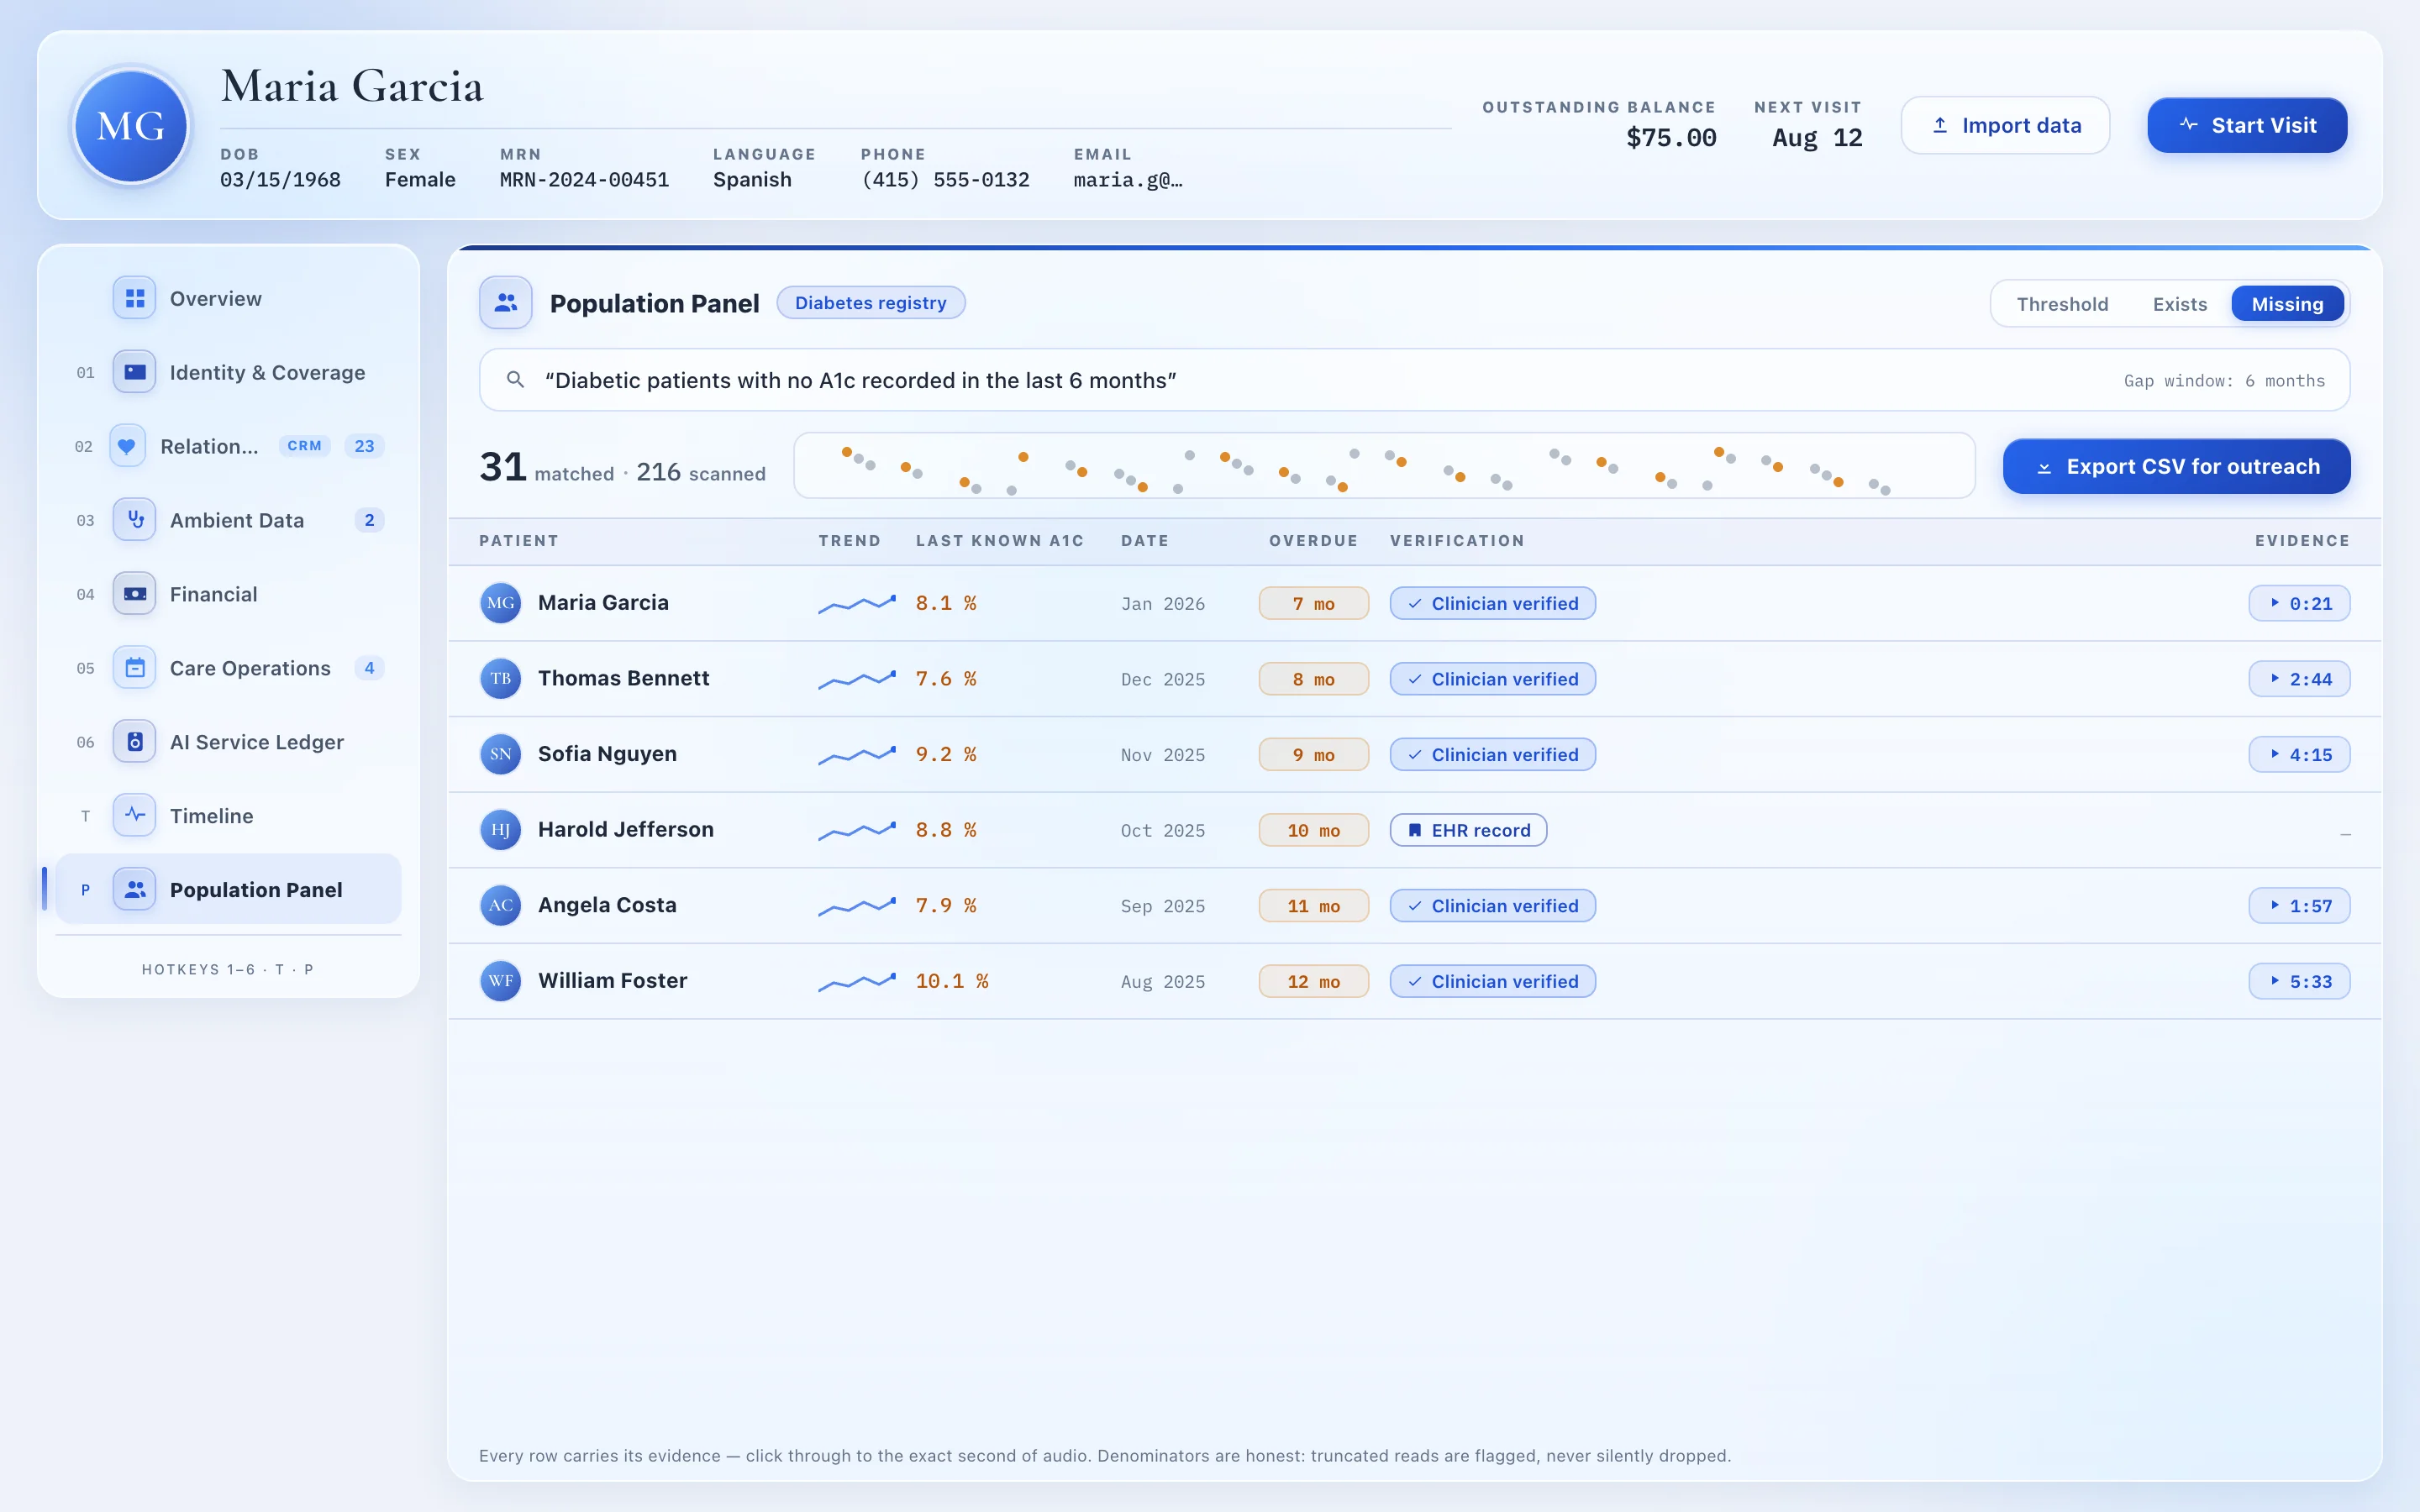Screen dimensions: 2420x1512
Task: Click the truncated email maria.g@…
Action: coord(1128,180)
